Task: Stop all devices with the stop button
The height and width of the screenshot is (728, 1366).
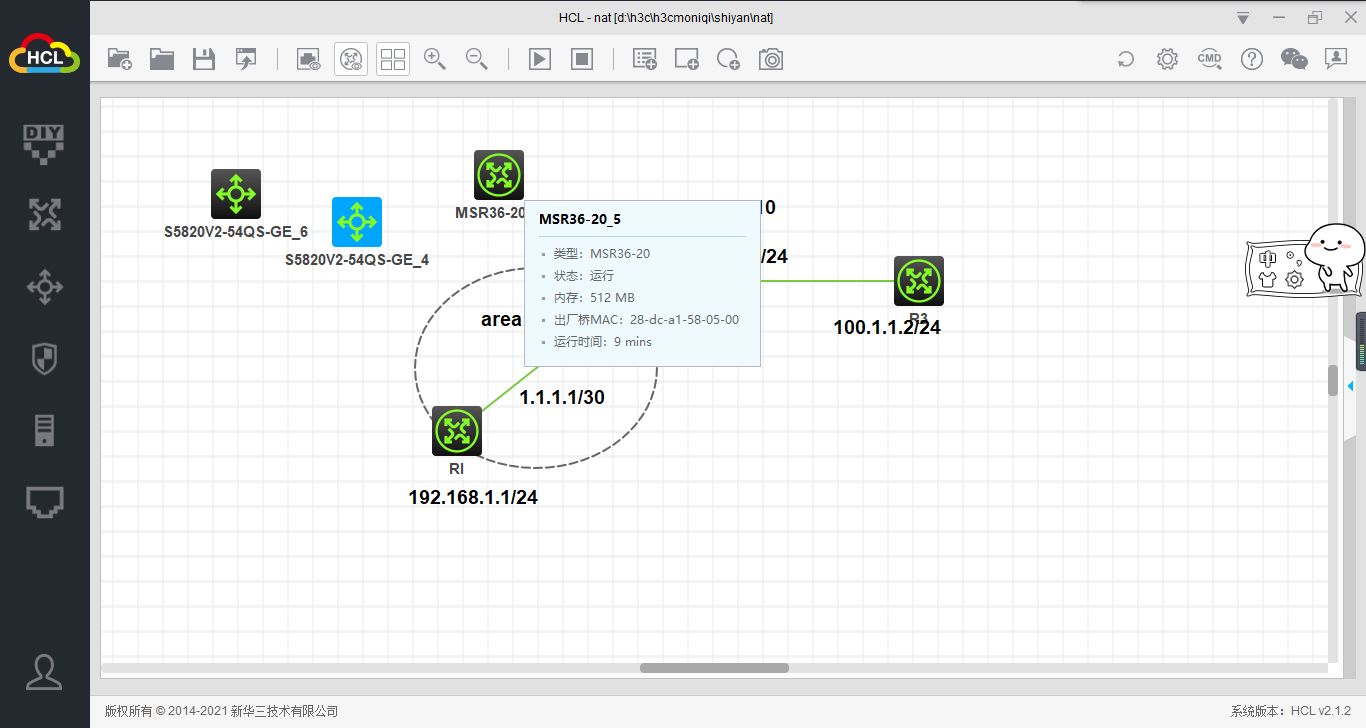Action: [x=582, y=59]
